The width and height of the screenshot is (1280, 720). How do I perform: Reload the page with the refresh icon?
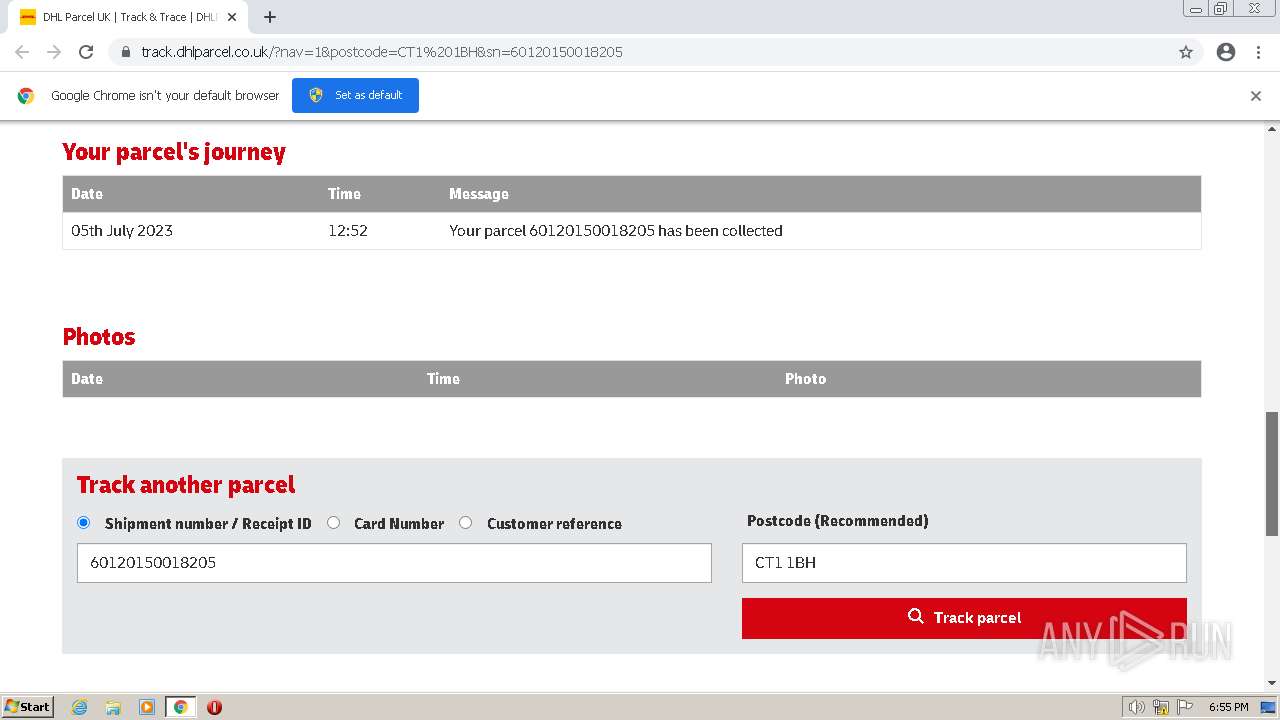tap(86, 52)
